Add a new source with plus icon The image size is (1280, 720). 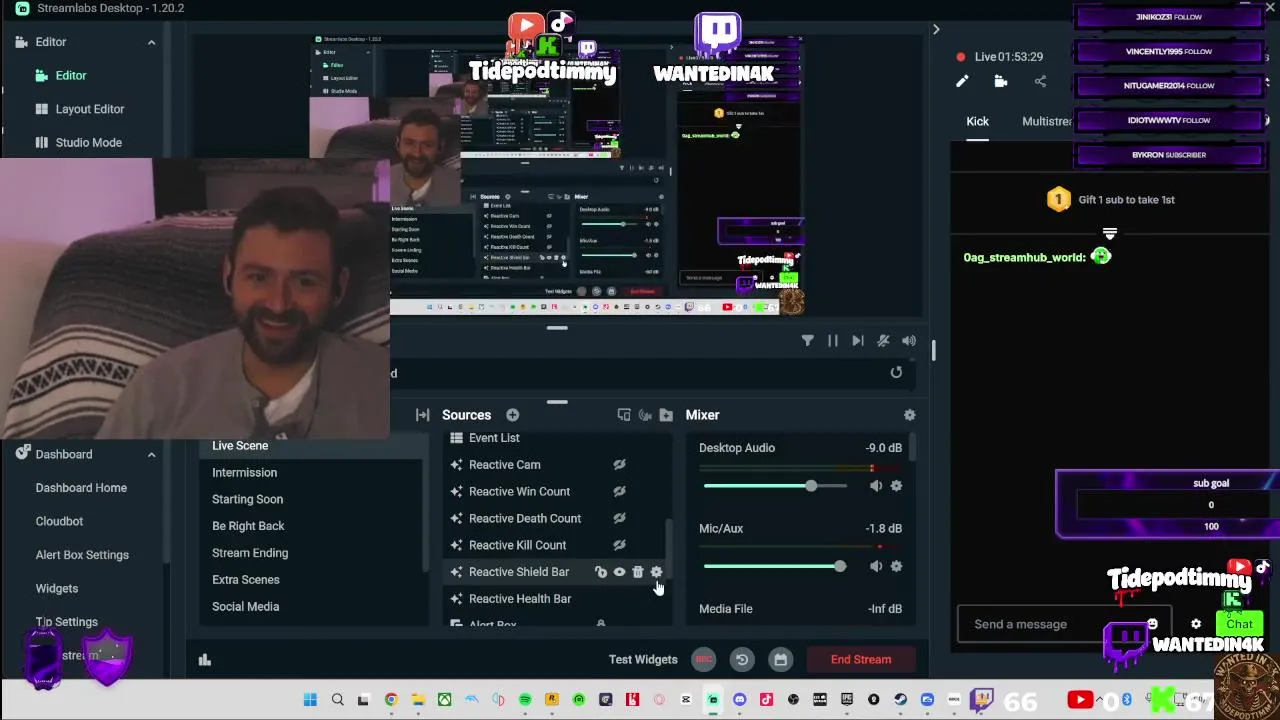pos(512,415)
